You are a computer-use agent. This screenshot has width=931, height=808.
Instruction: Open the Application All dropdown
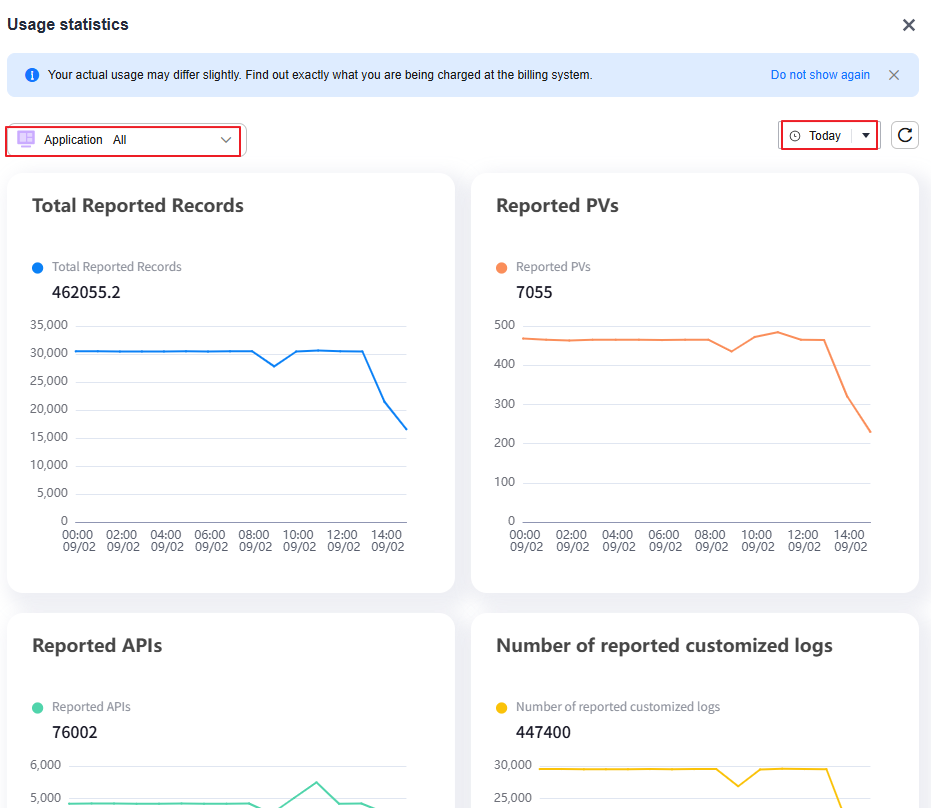(124, 140)
